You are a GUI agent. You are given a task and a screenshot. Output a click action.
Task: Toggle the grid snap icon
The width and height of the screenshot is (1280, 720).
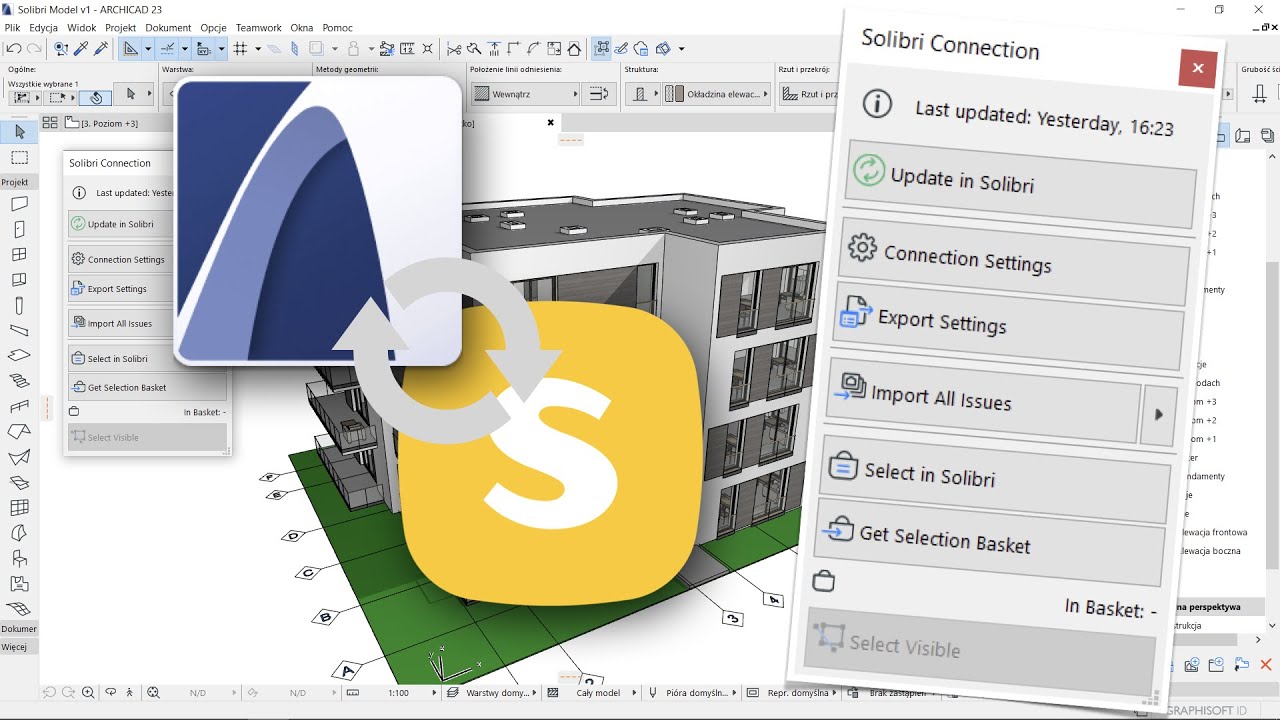(240, 48)
